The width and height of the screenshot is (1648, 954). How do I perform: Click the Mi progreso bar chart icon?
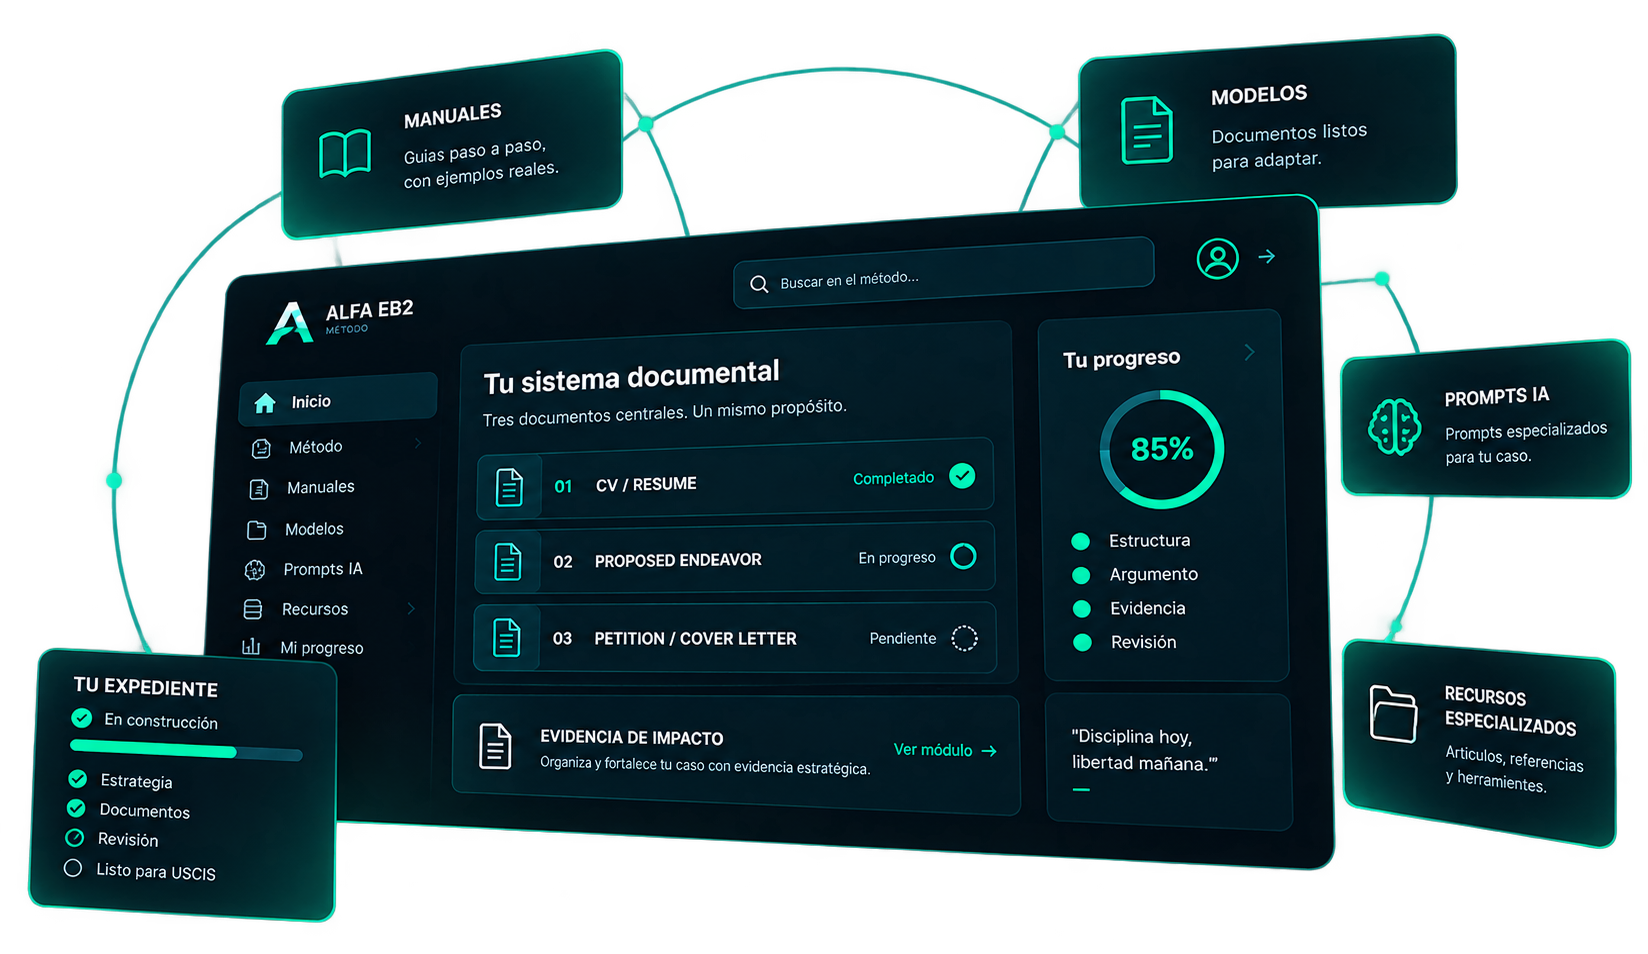251,647
